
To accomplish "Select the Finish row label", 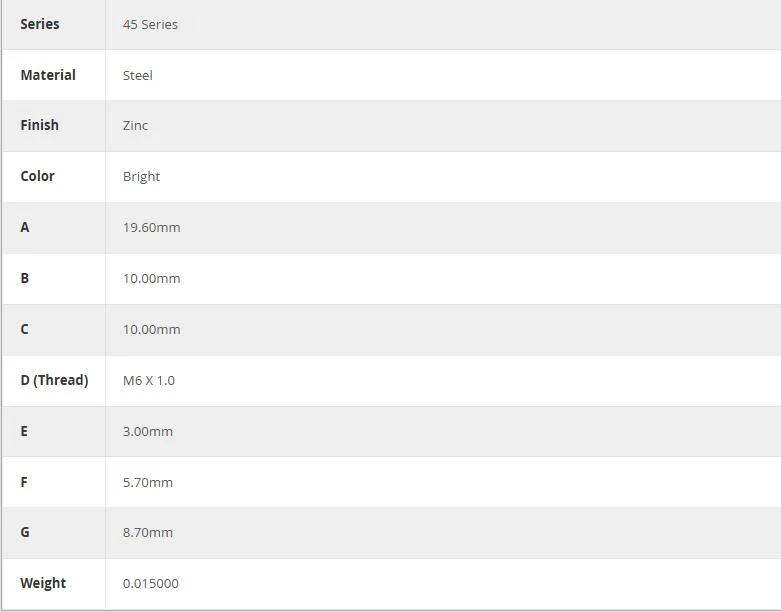I will pyautogui.click(x=39, y=125).
